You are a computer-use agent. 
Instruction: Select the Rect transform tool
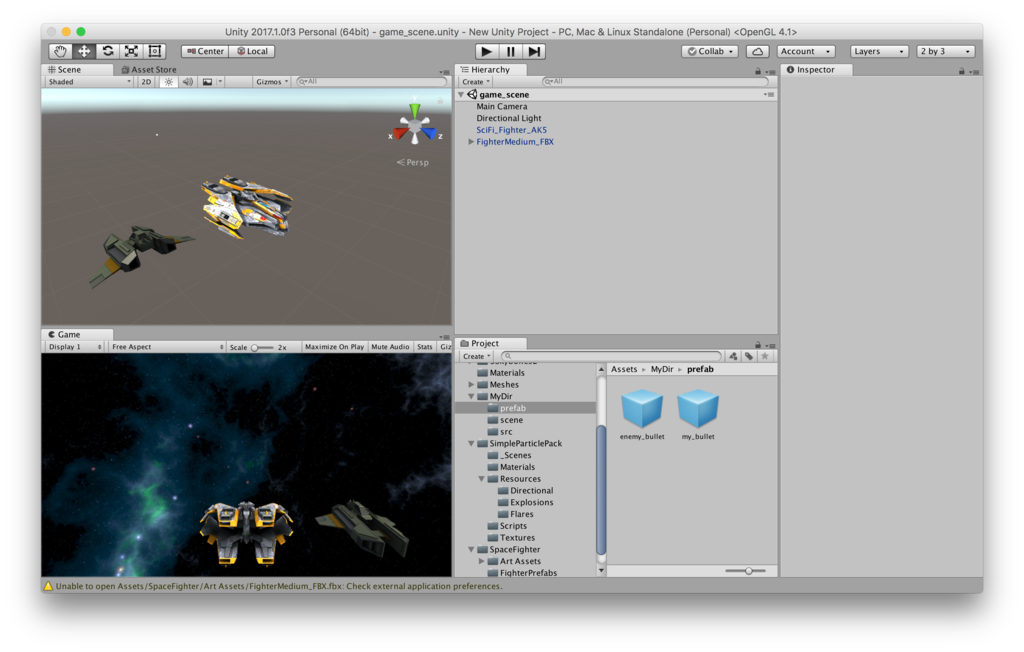[x=155, y=51]
